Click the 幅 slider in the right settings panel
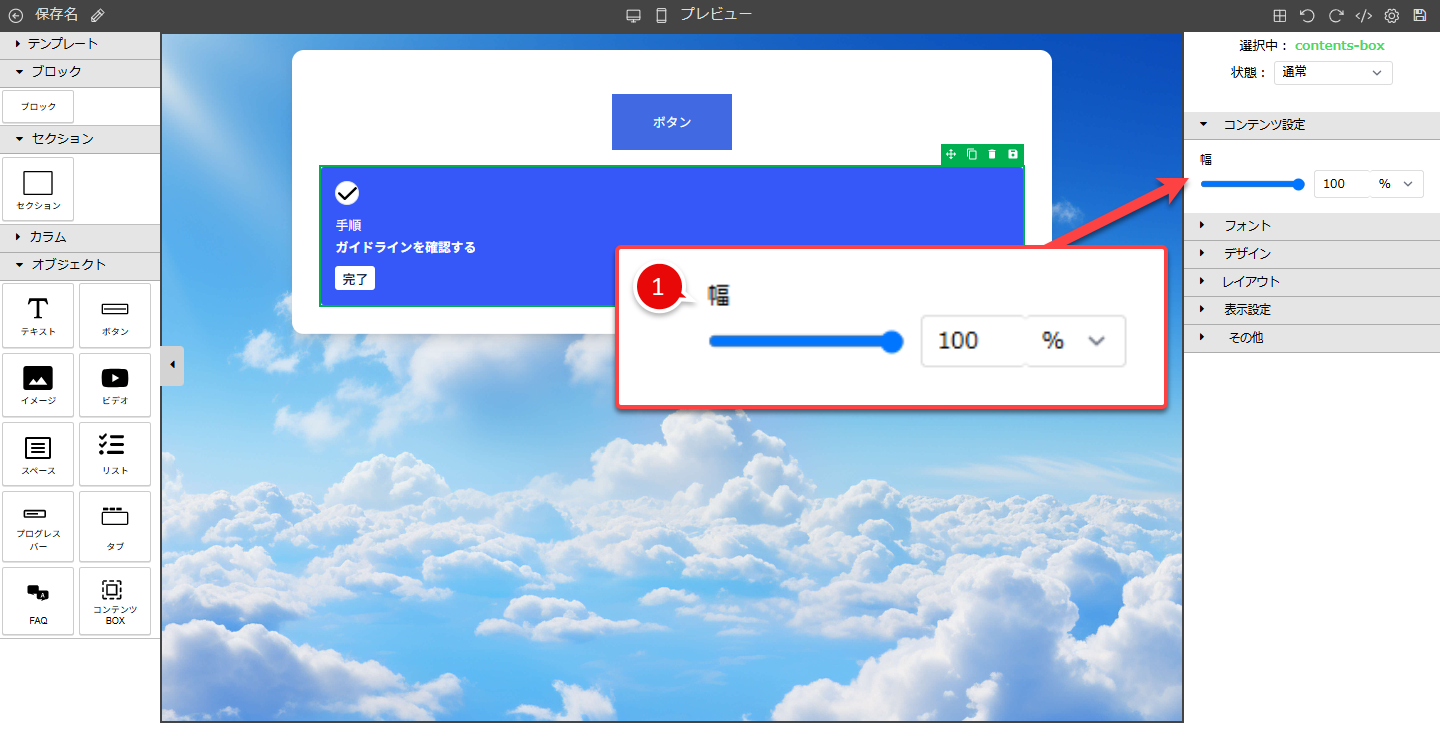 tap(1252, 184)
